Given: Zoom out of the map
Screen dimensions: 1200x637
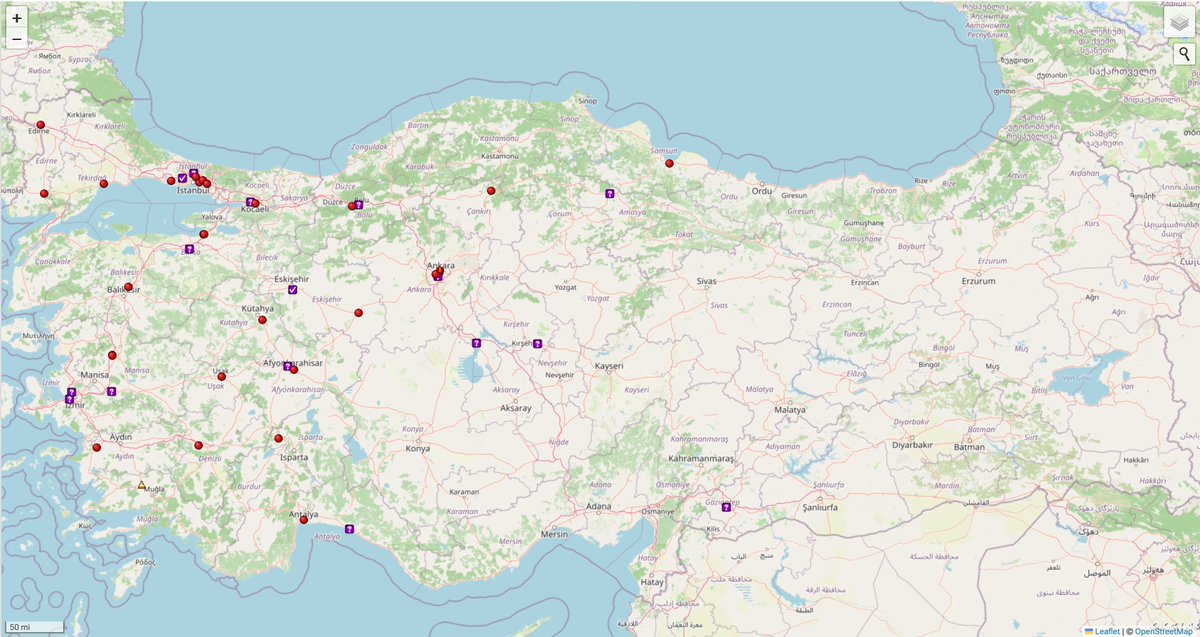Looking at the screenshot, I should (x=17, y=40).
